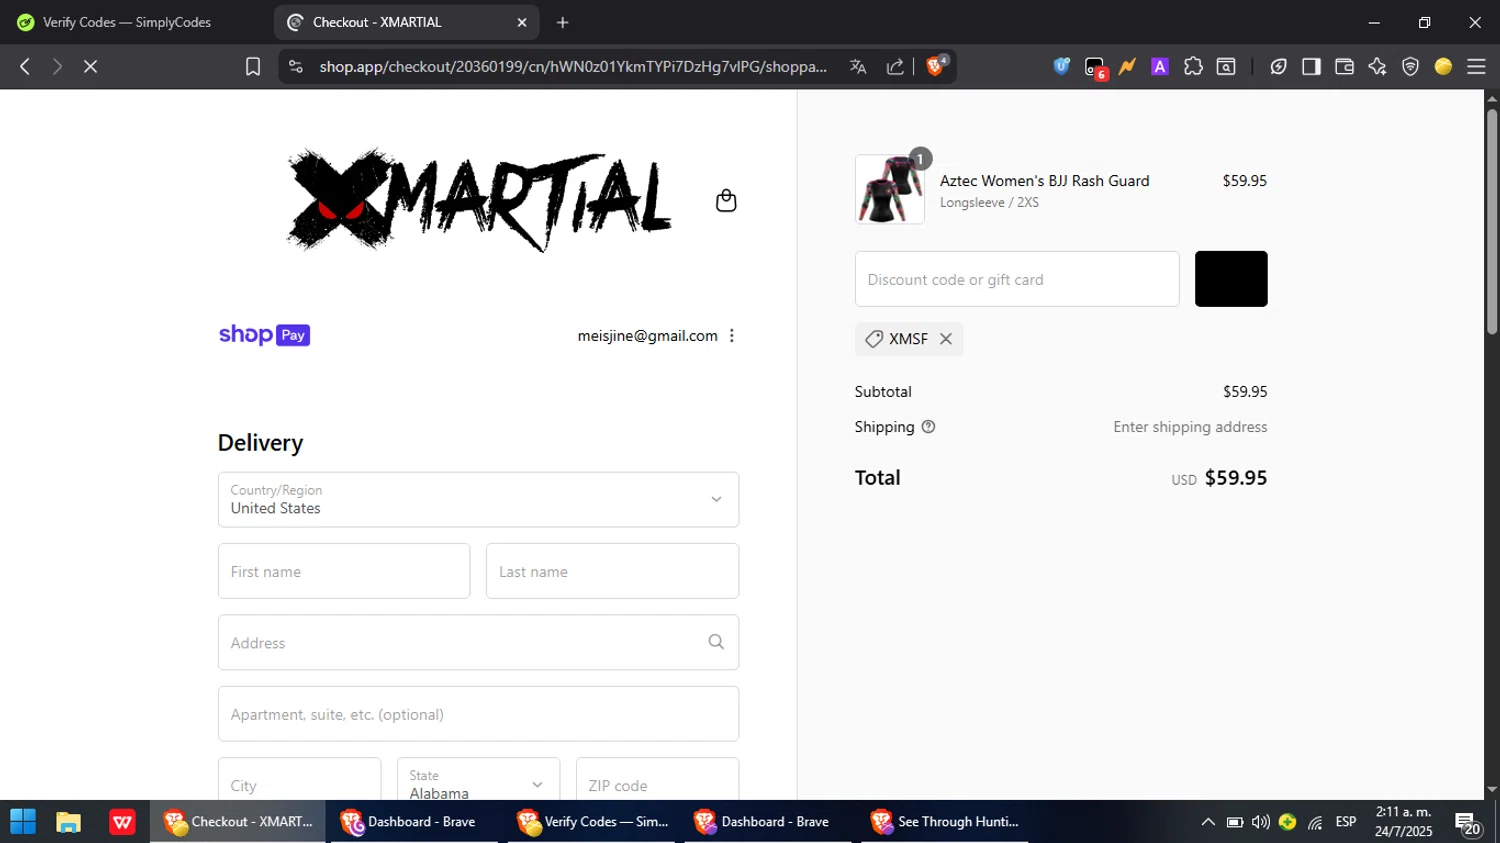Screen dimensions: 1500x843
Task: Click the address bar URL
Action: click(x=573, y=66)
